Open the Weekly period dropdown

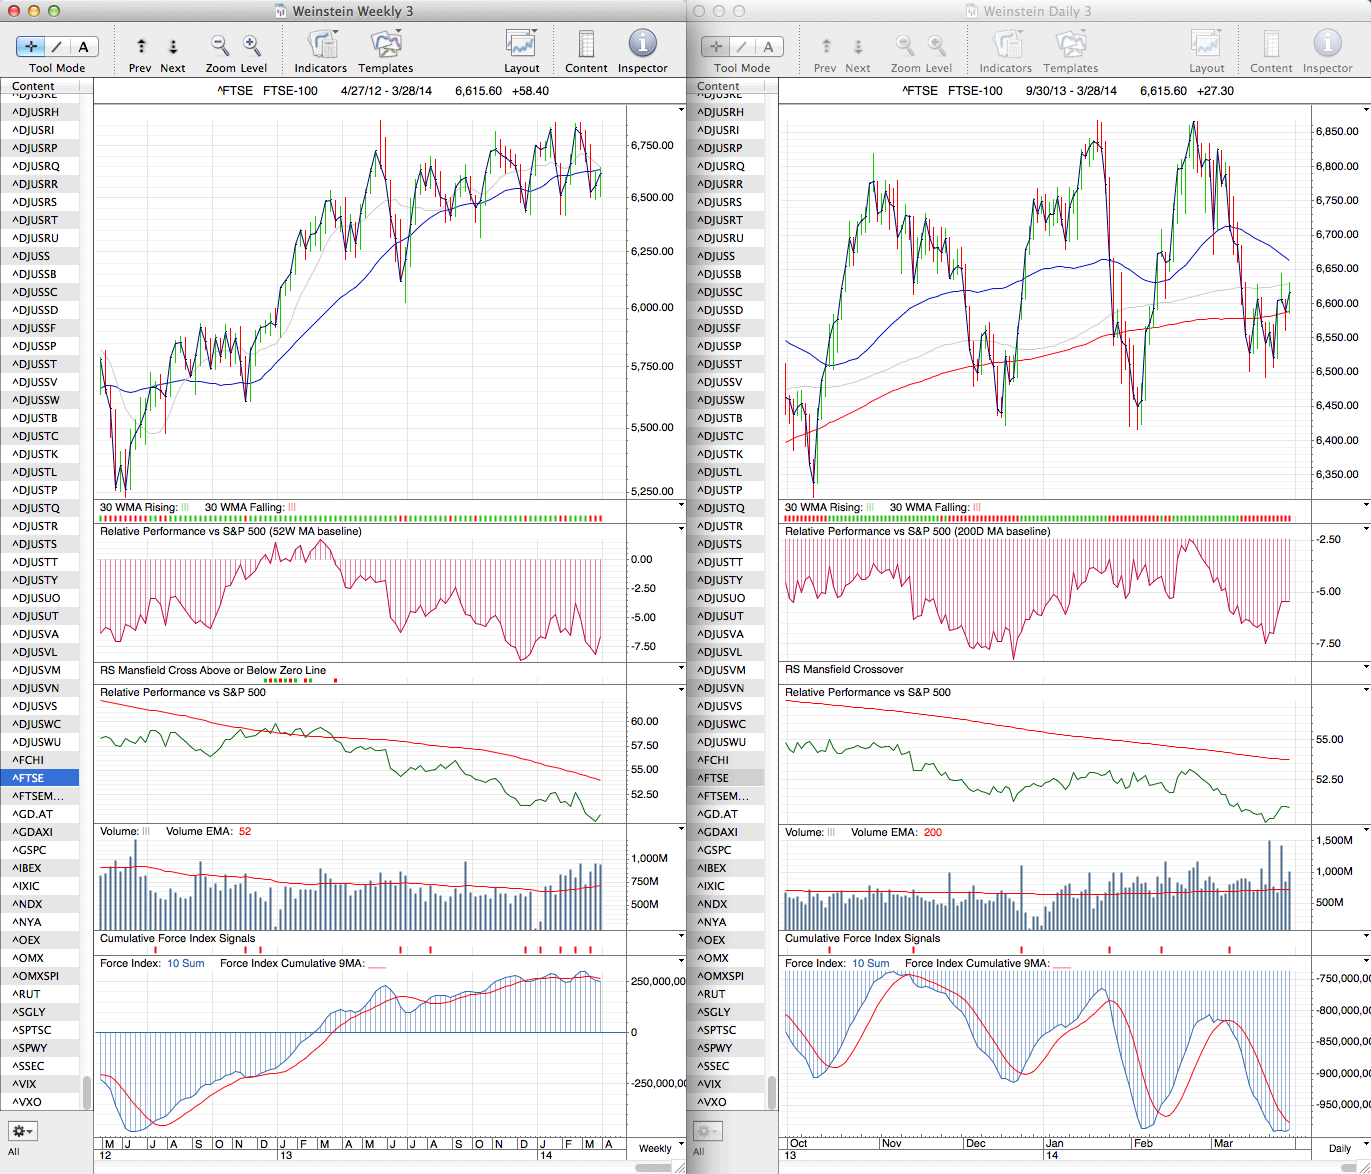tap(659, 1148)
